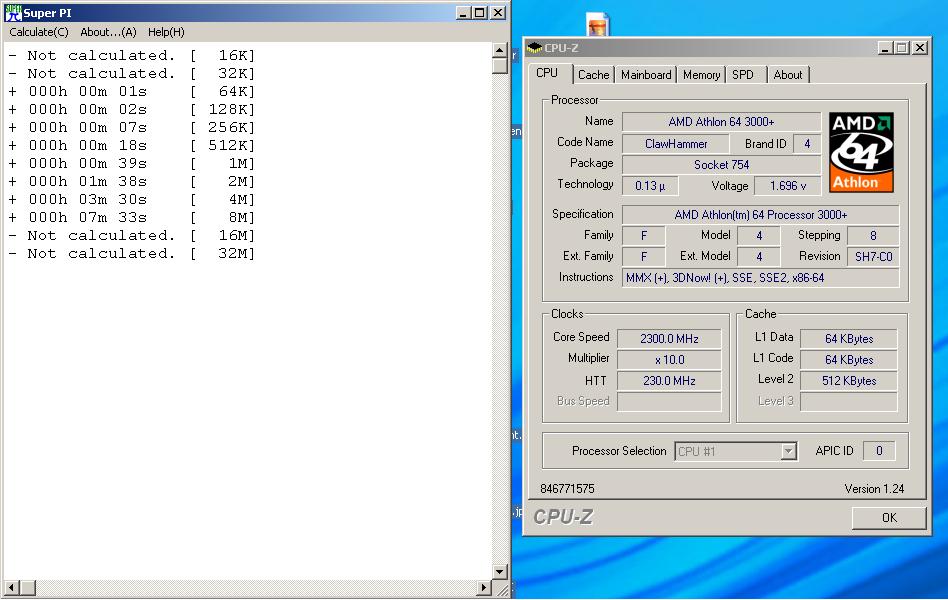Viewport: 948px width, 600px height.
Task: Click the Super PI vertical scrollbar down arrow
Action: [x=499, y=572]
